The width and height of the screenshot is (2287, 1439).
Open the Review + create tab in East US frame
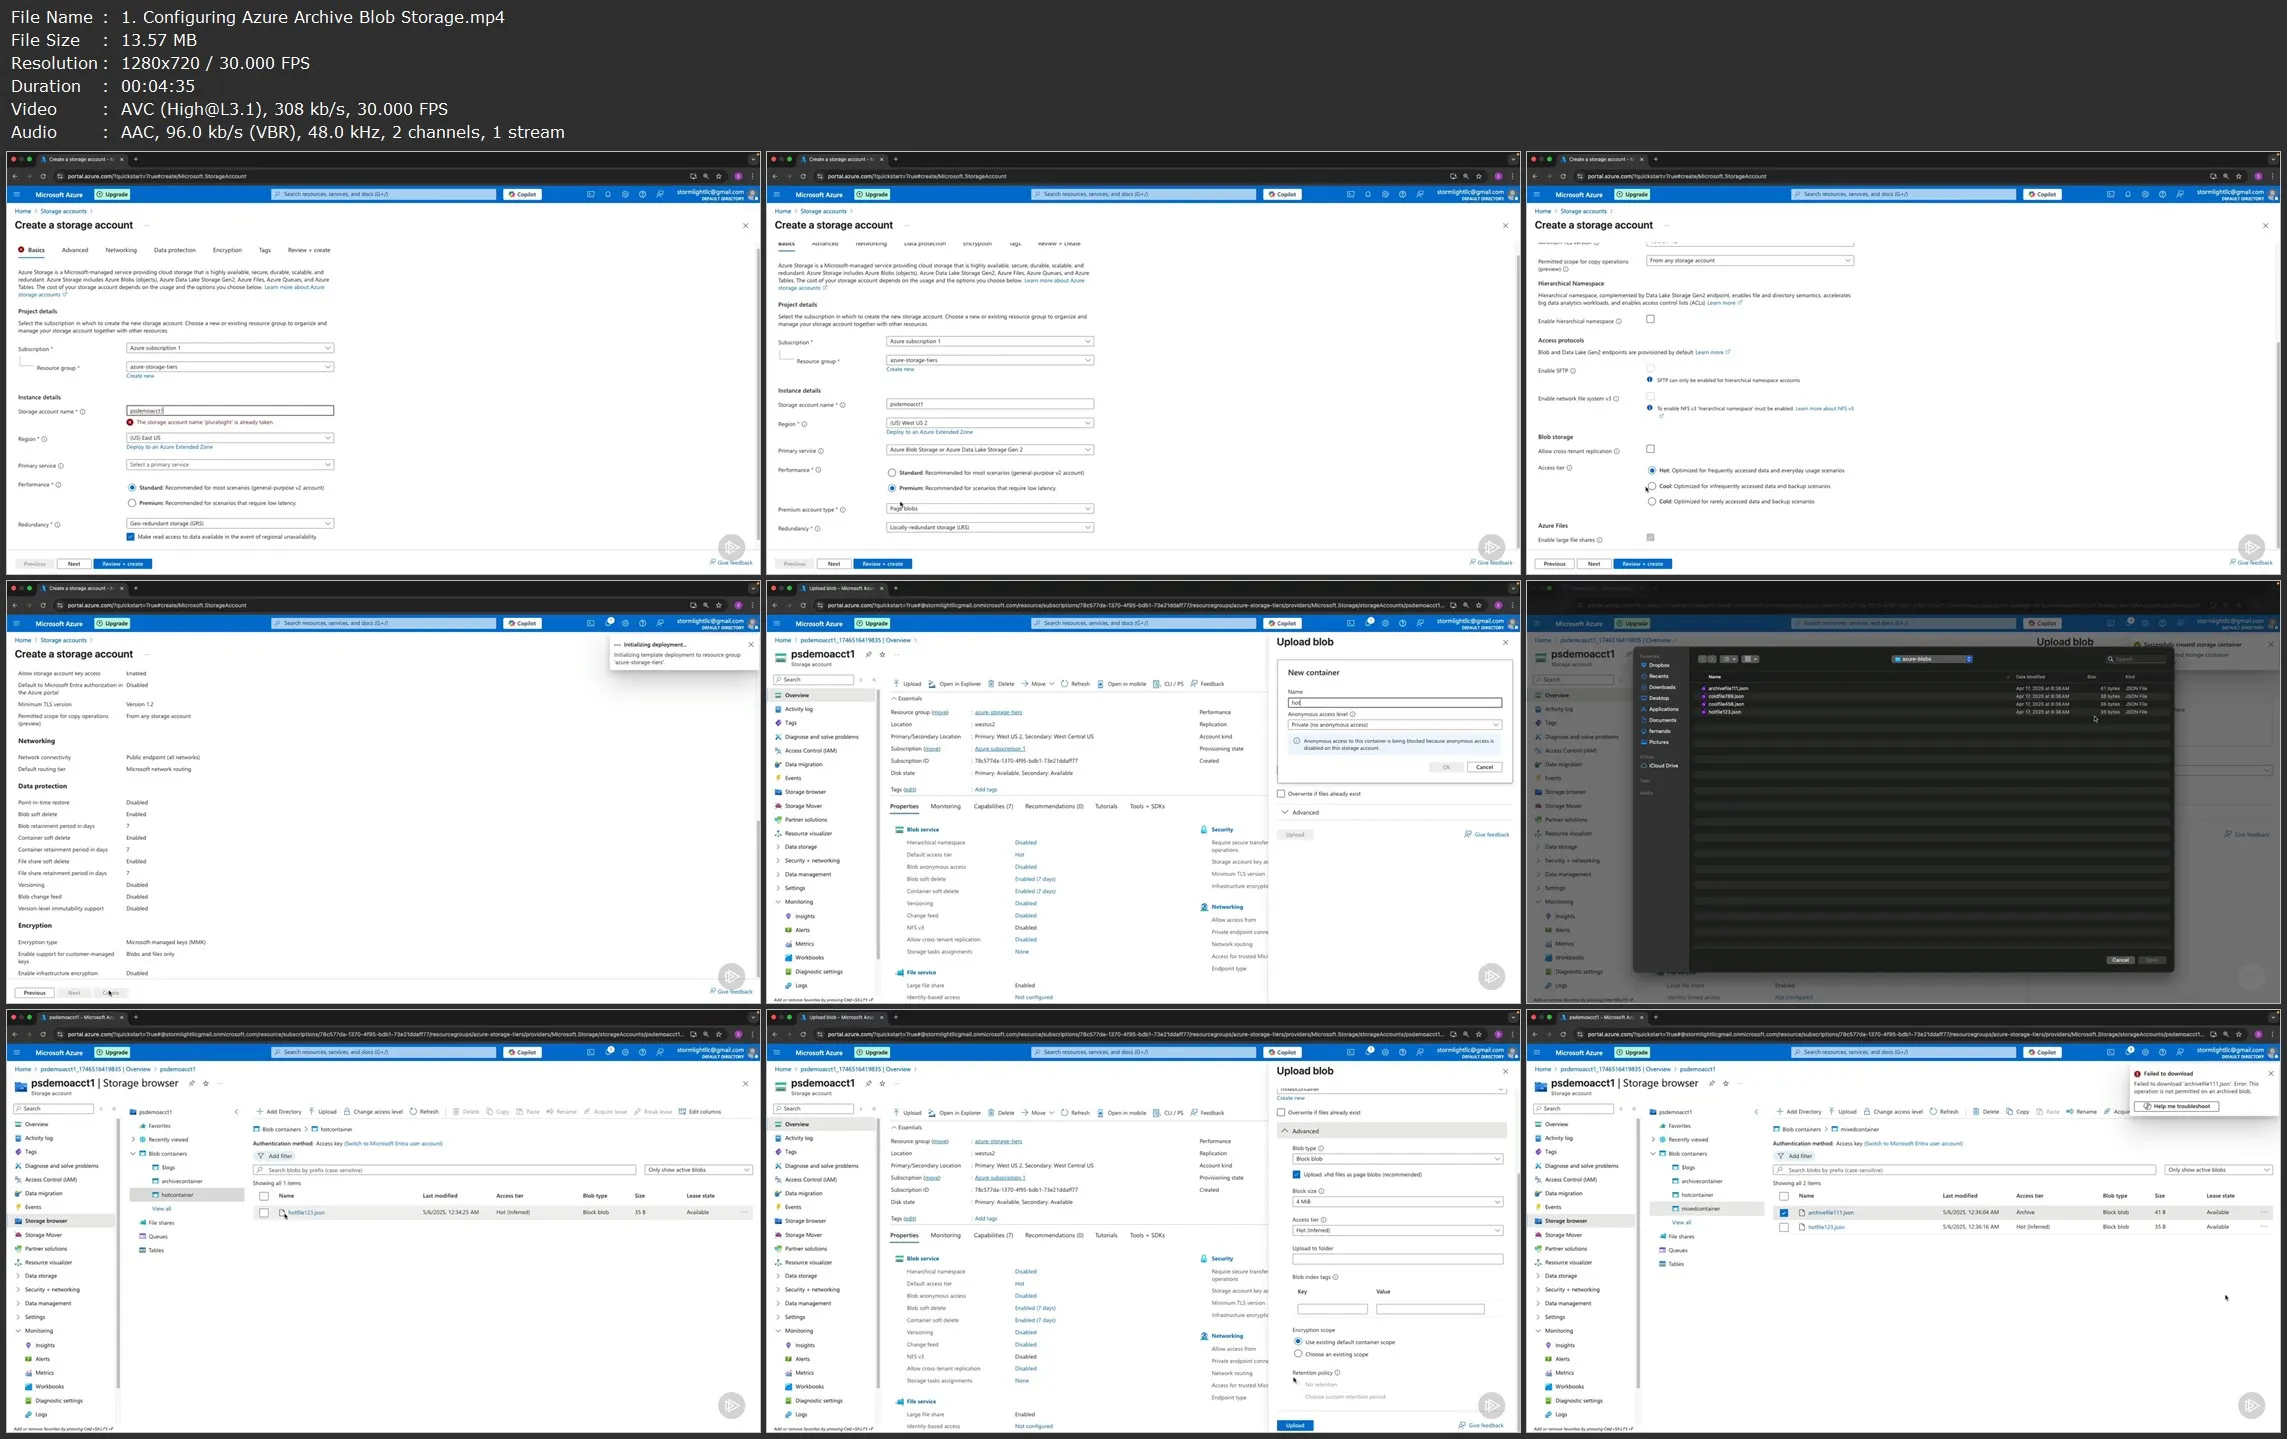[309, 250]
